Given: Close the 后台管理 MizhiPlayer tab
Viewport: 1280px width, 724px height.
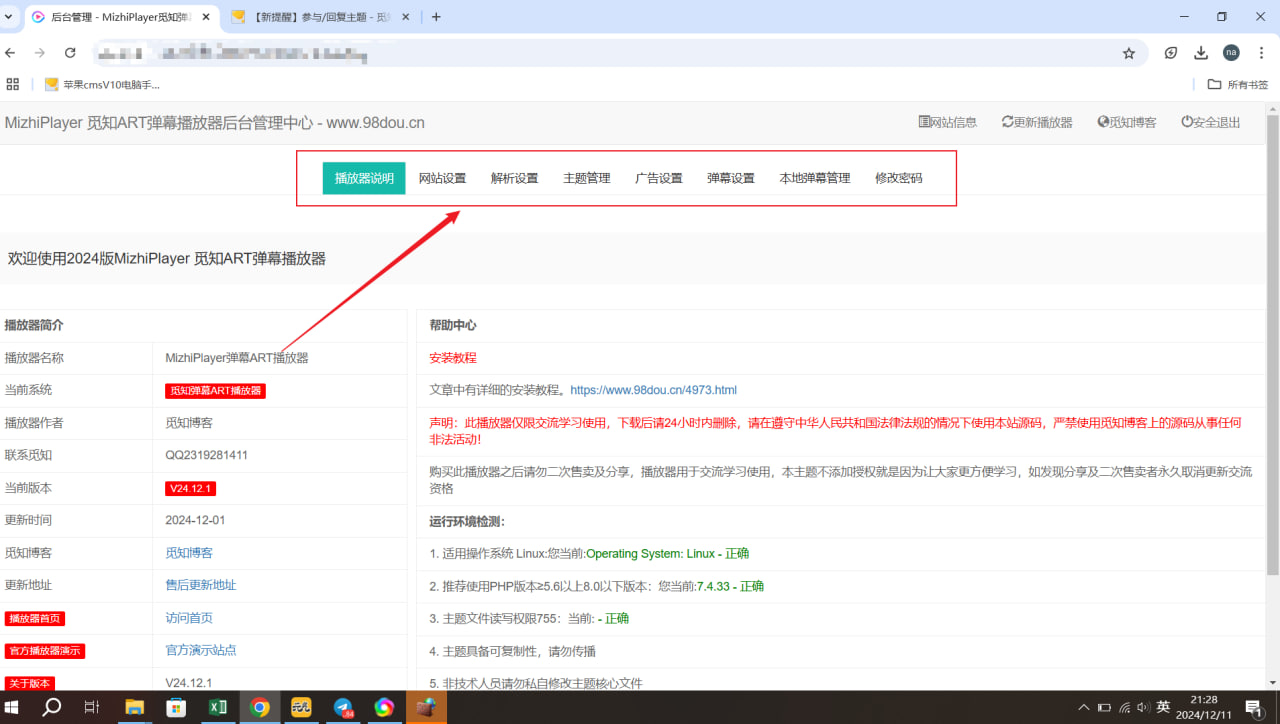Looking at the screenshot, I should click(205, 17).
